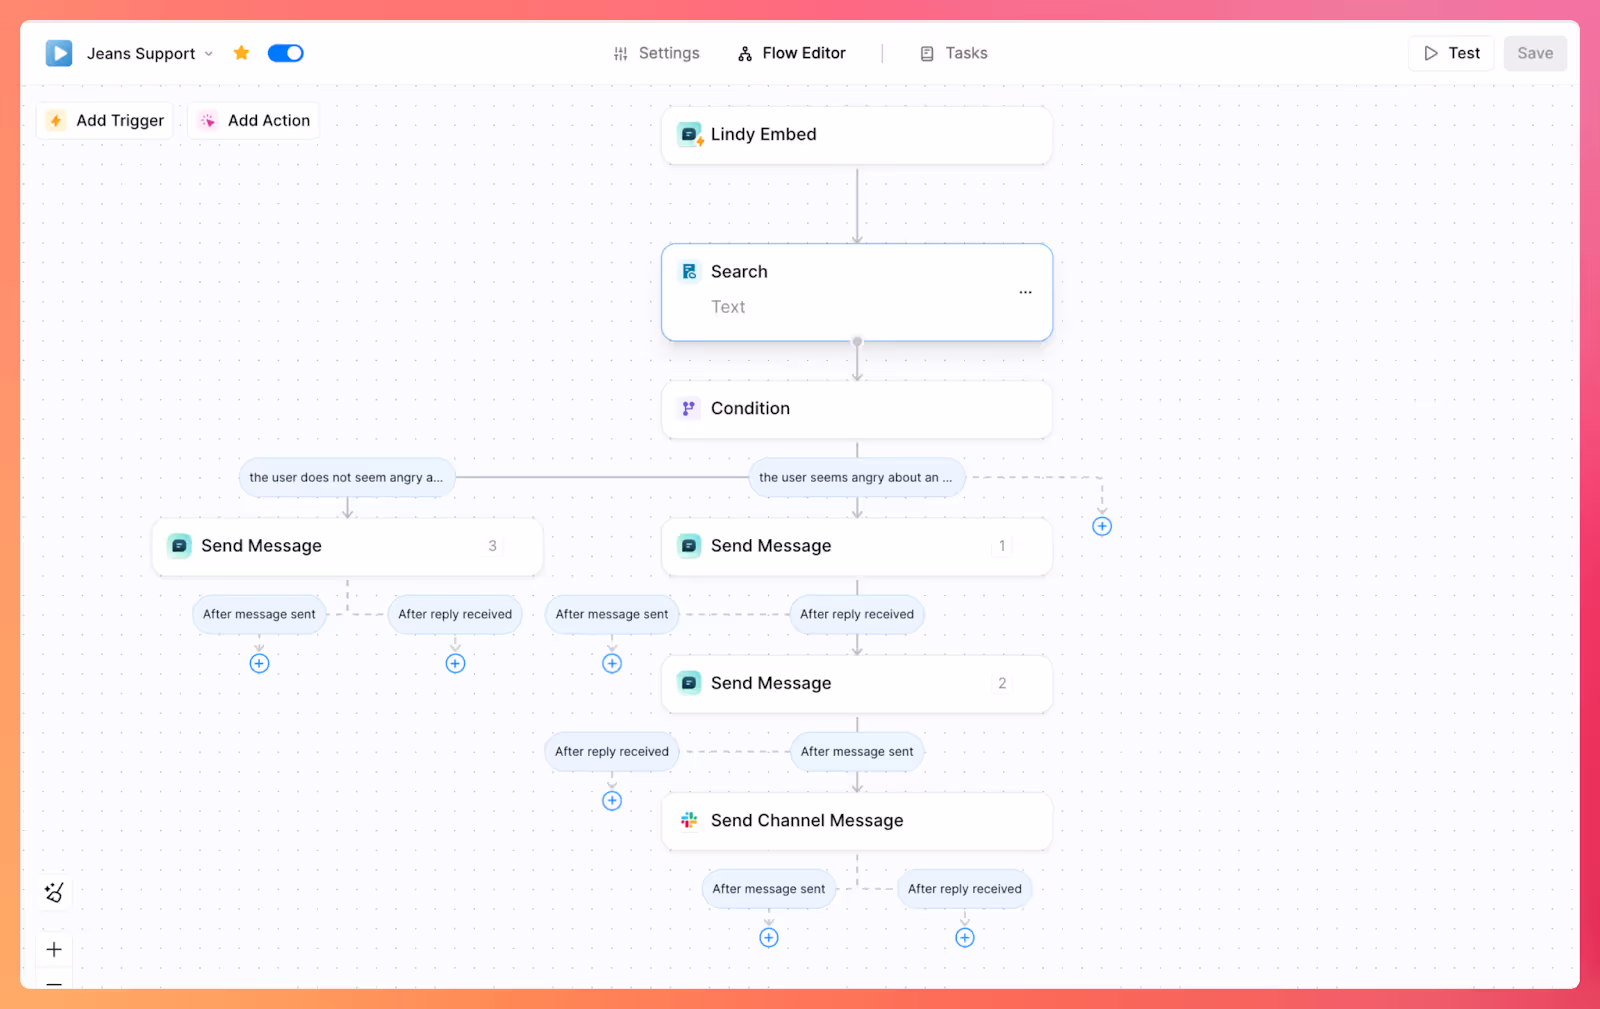The height and width of the screenshot is (1009, 1600).
Task: Click the icon of Send Message 1
Action: pos(689,545)
